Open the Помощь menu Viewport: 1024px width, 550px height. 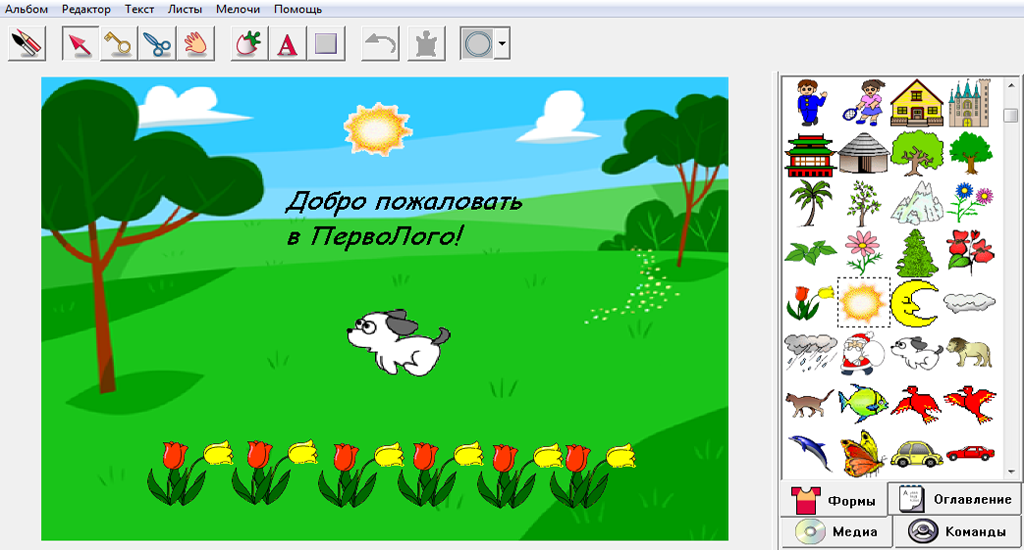coord(298,9)
